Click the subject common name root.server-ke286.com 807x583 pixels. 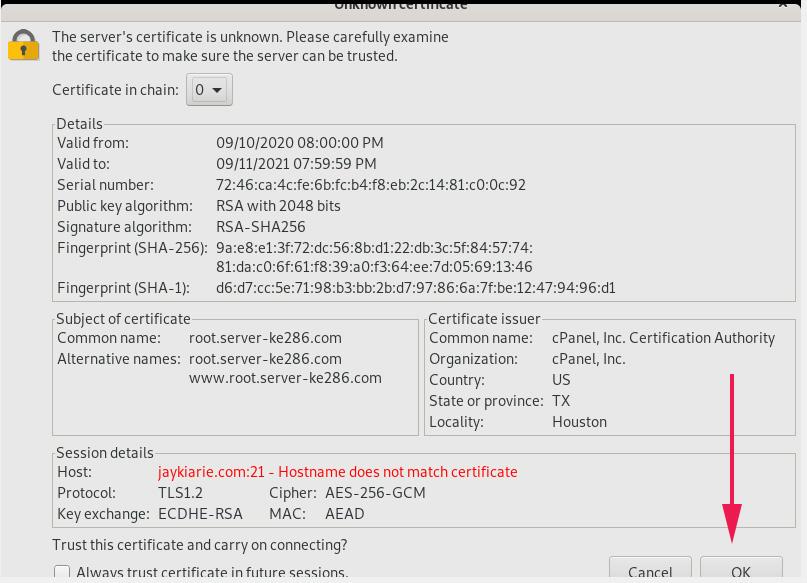point(265,338)
